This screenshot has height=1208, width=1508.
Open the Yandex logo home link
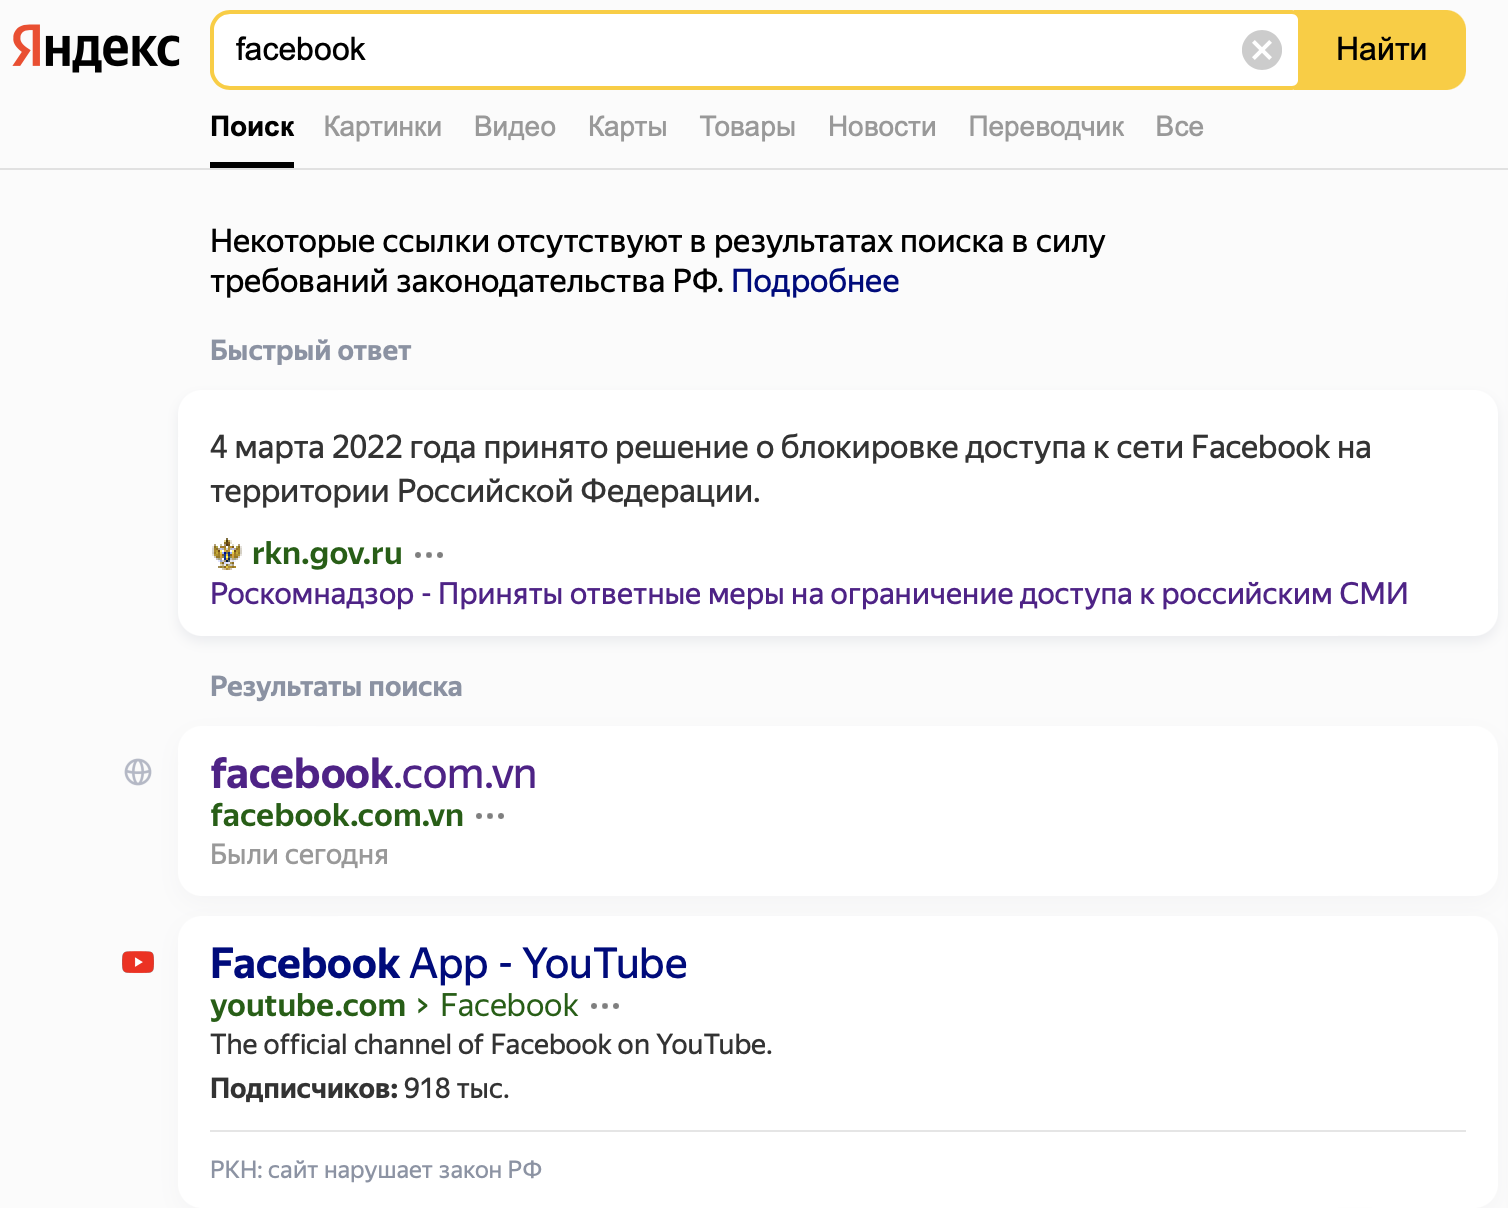(96, 49)
